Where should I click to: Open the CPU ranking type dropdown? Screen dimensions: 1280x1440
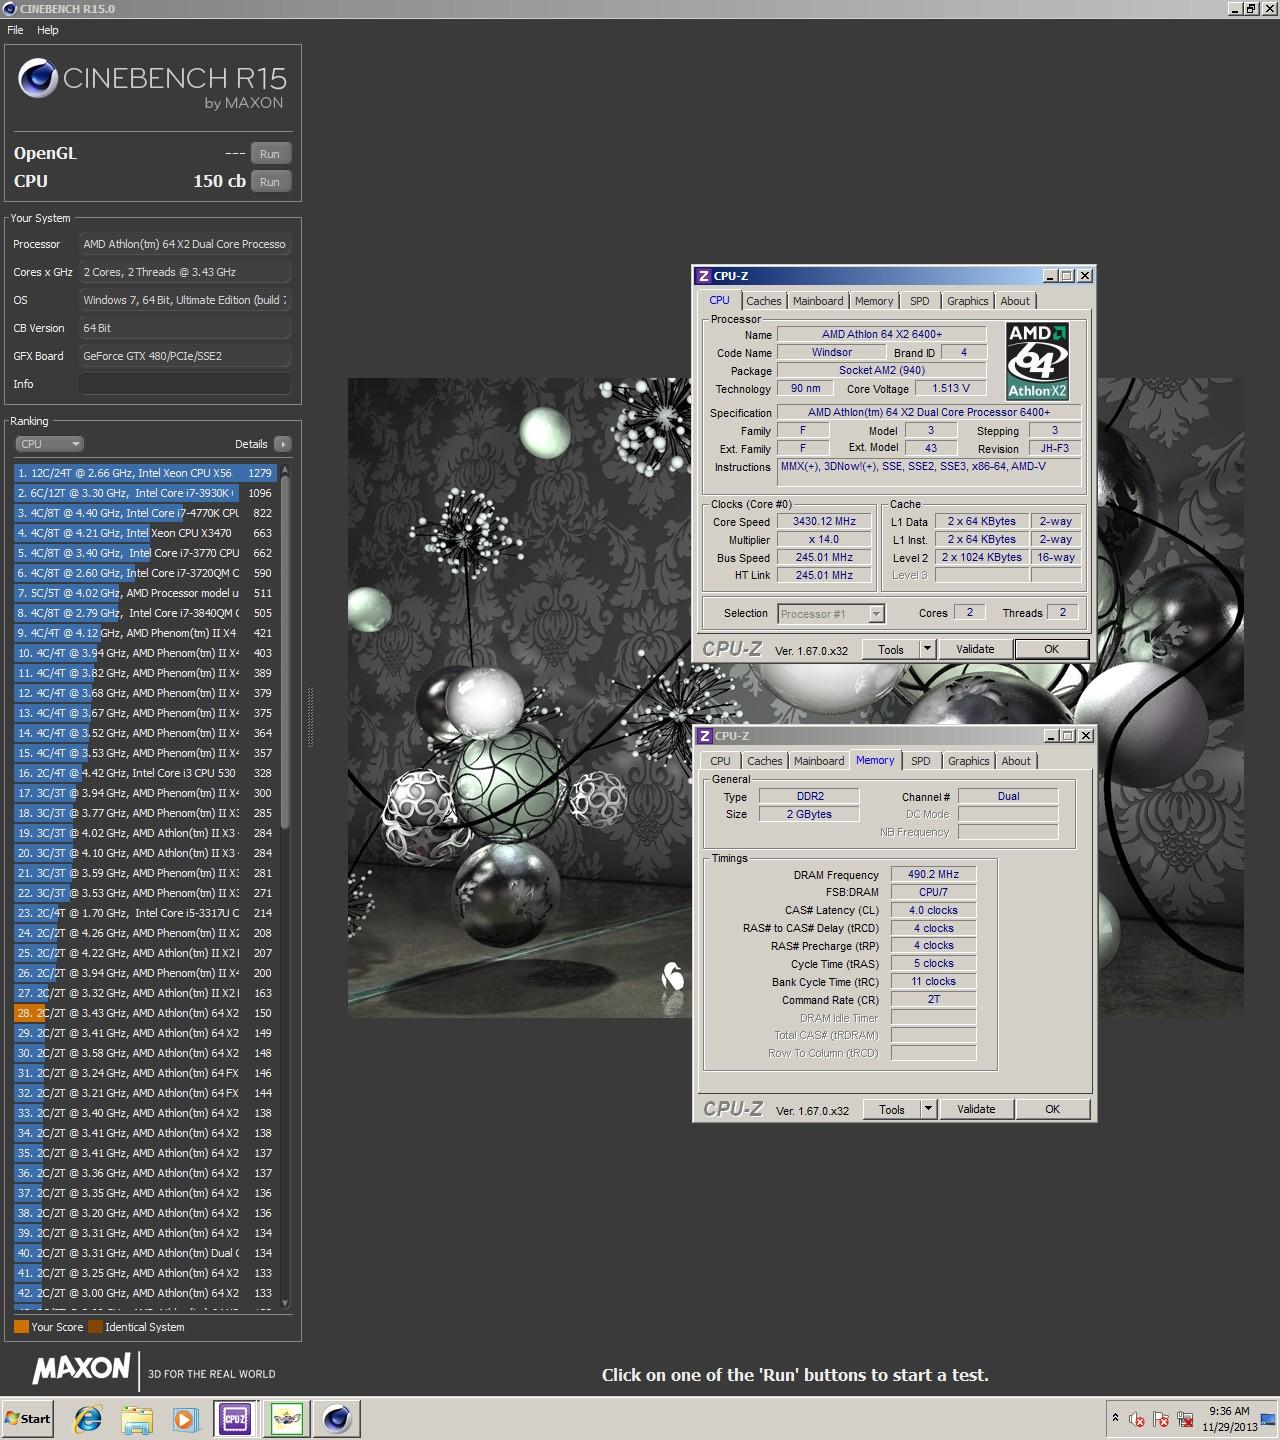pyautogui.click(x=49, y=444)
